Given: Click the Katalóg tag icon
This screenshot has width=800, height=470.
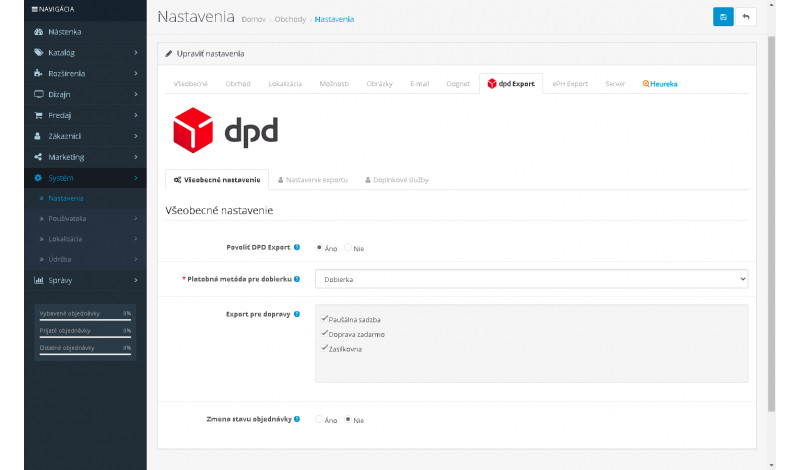Looking at the screenshot, I should pos(38,53).
